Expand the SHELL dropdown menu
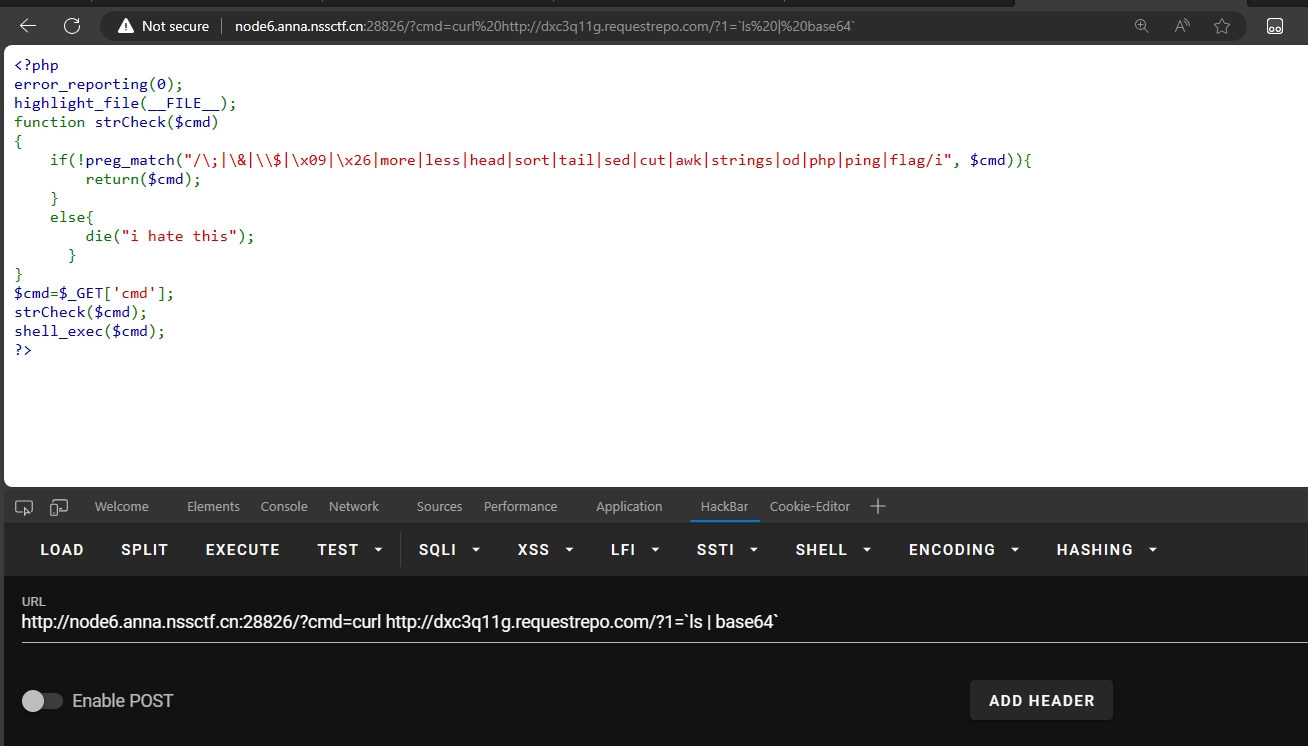 [x=834, y=550]
